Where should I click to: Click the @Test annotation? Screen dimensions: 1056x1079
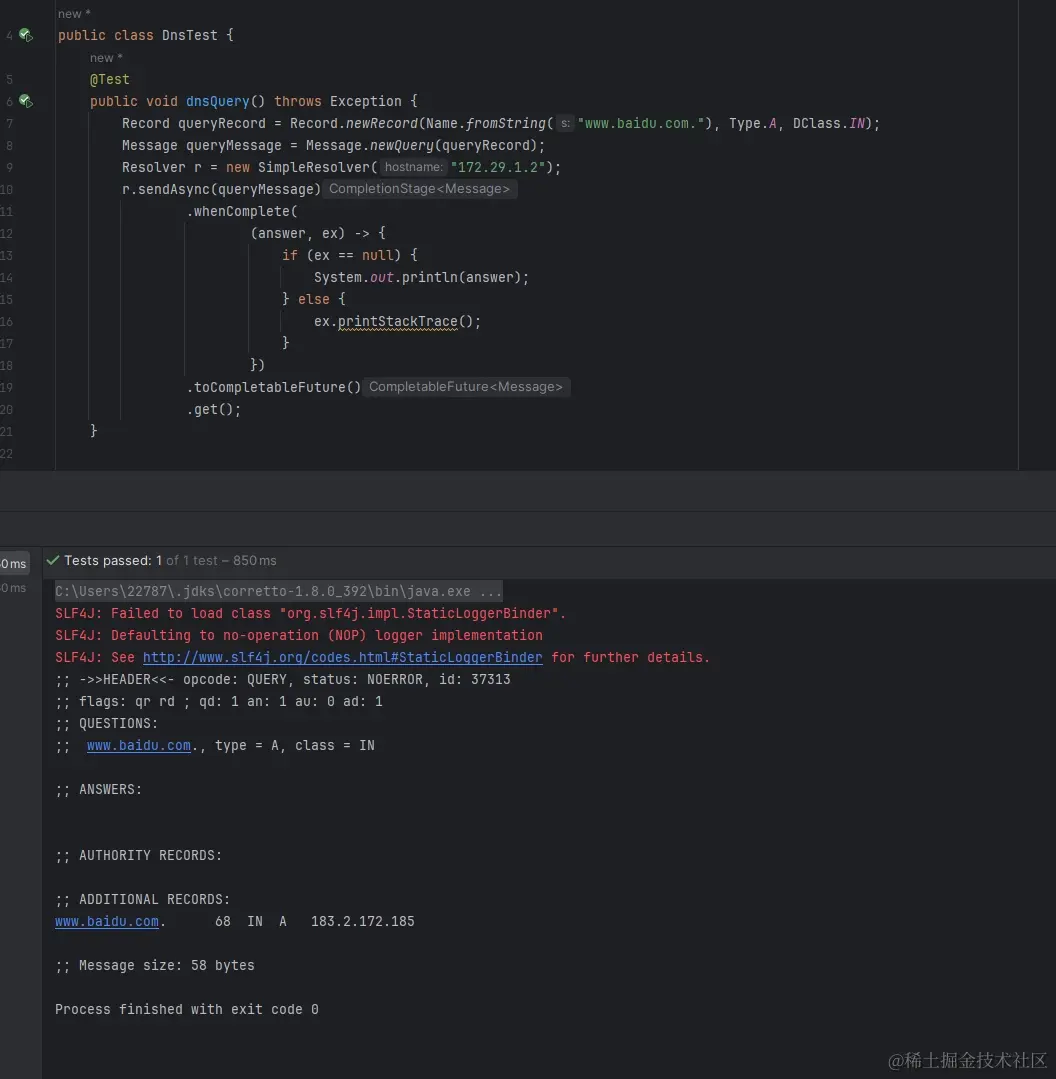(109, 79)
